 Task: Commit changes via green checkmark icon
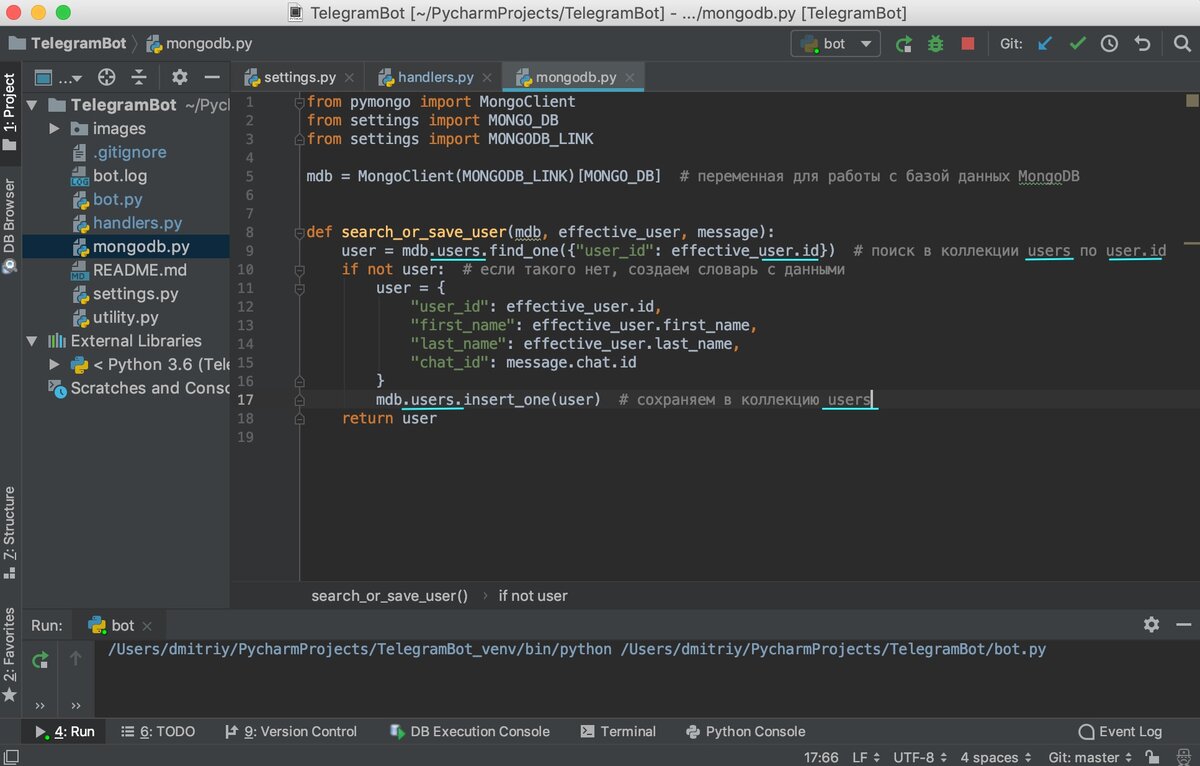(x=1076, y=43)
